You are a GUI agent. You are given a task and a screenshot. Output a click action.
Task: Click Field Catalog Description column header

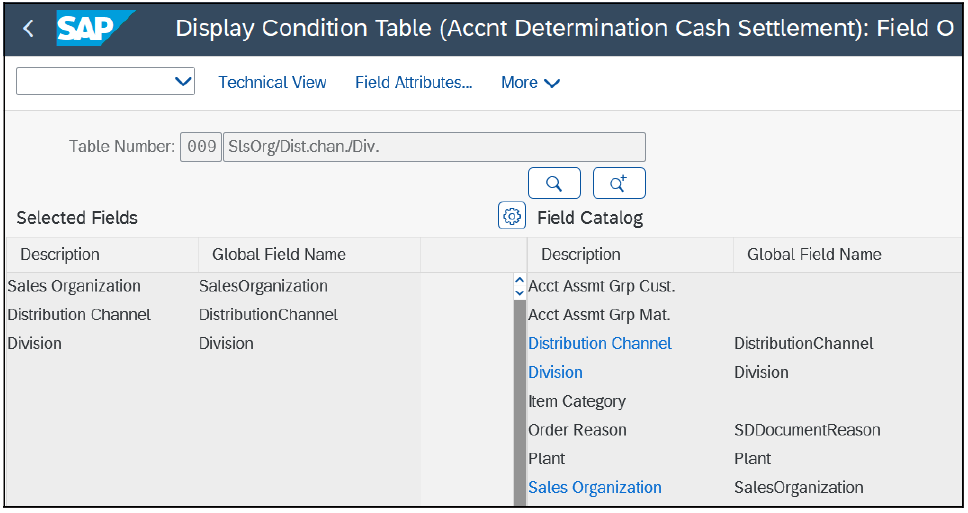[x=630, y=254]
